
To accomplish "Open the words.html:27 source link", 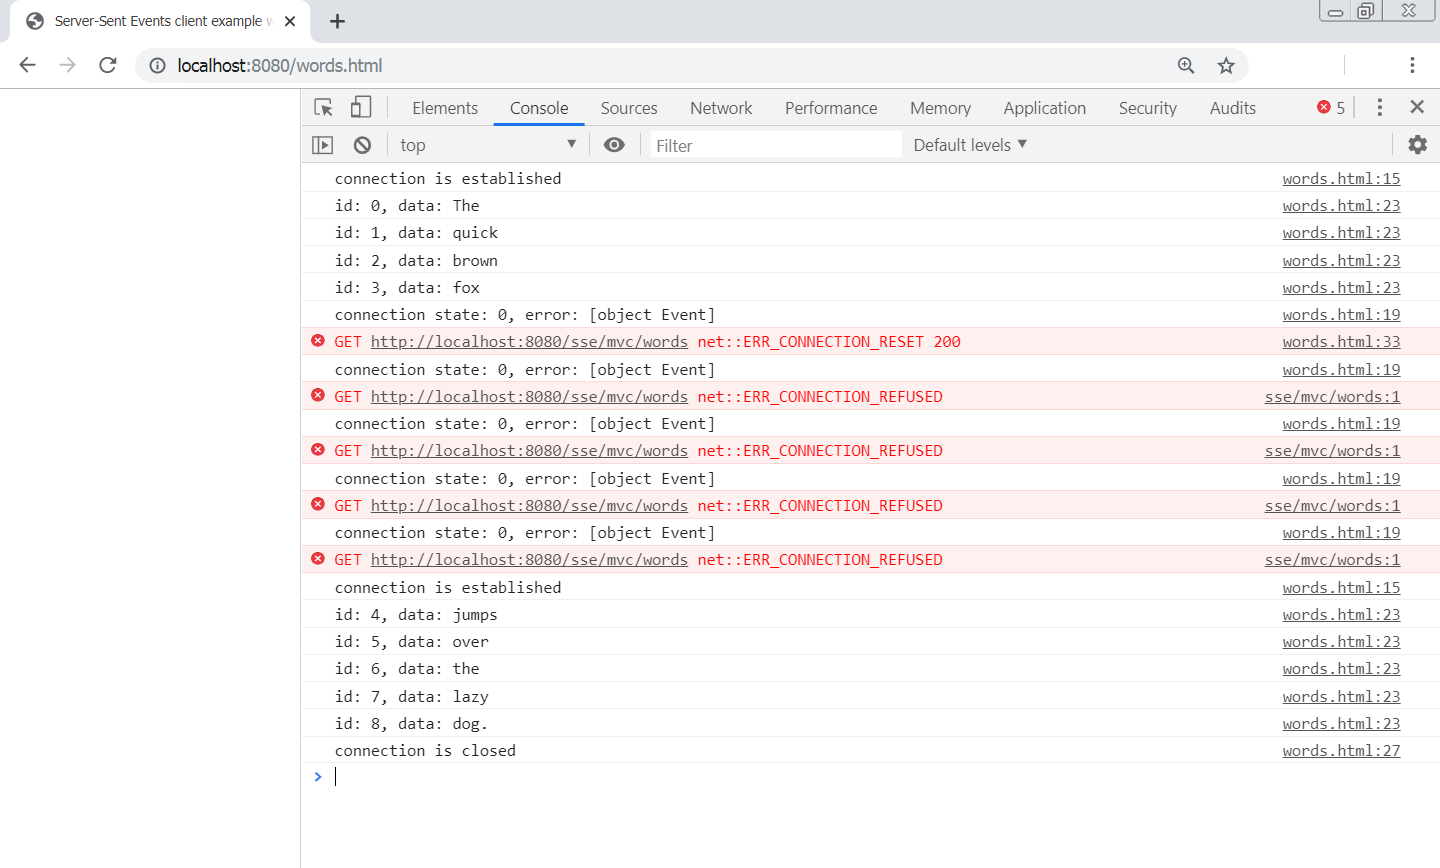I will [x=1341, y=750].
